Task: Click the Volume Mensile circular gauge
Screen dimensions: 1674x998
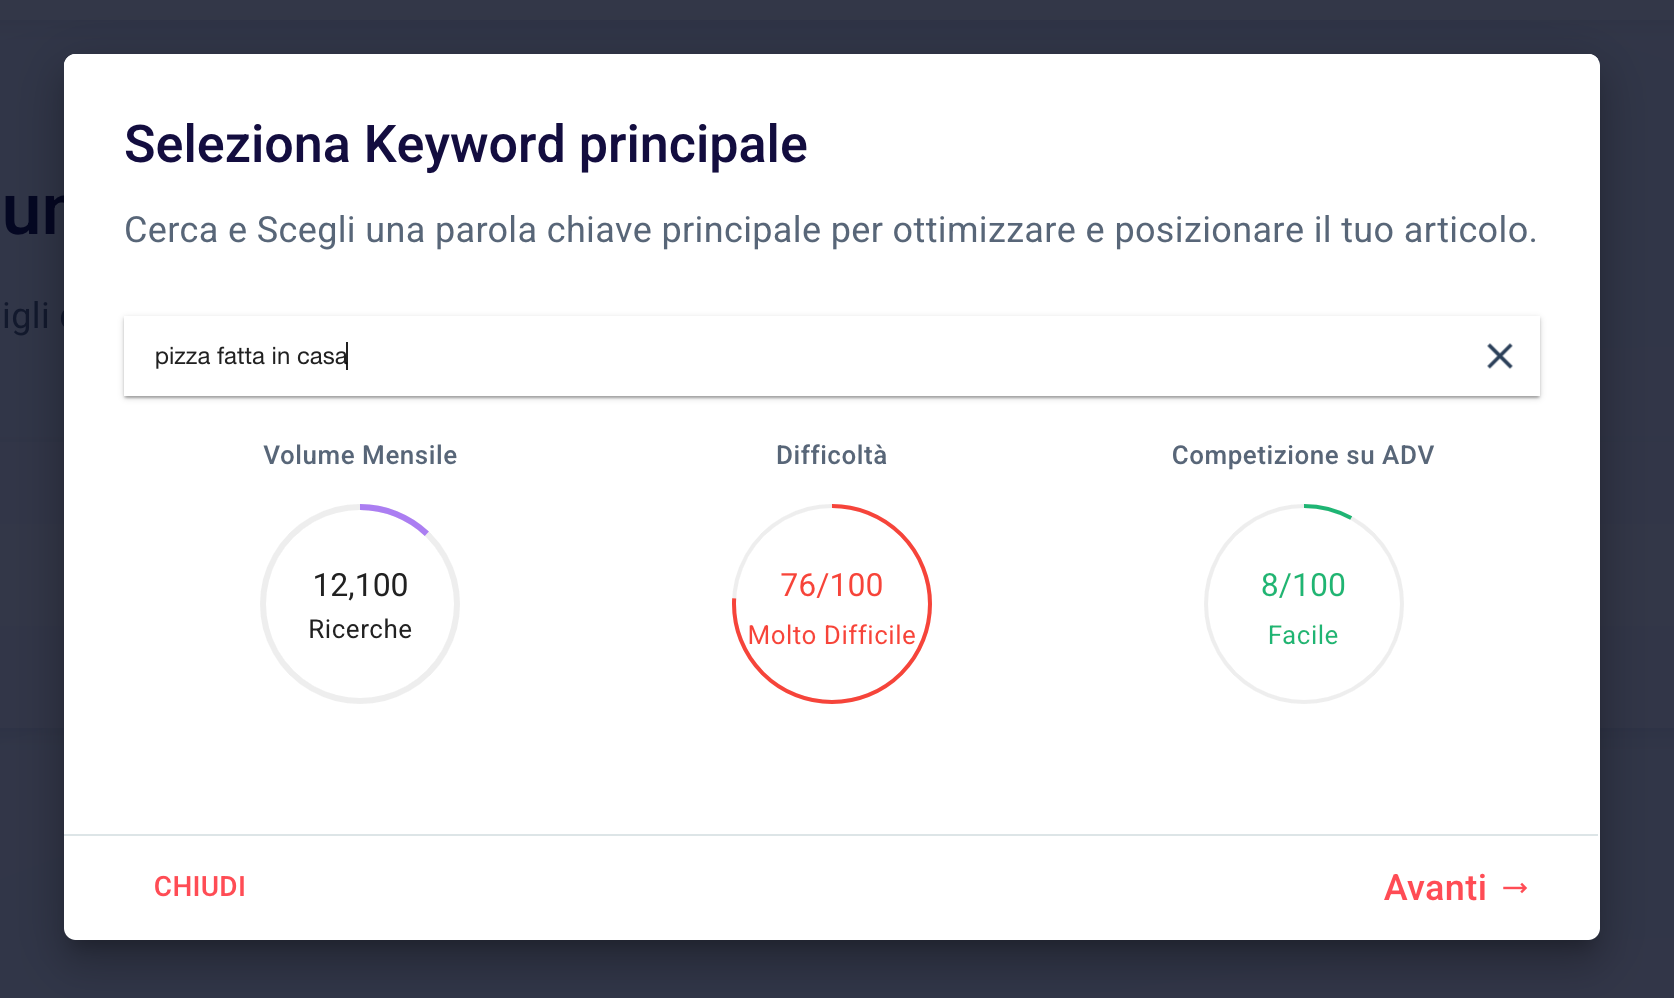Action: tap(360, 604)
